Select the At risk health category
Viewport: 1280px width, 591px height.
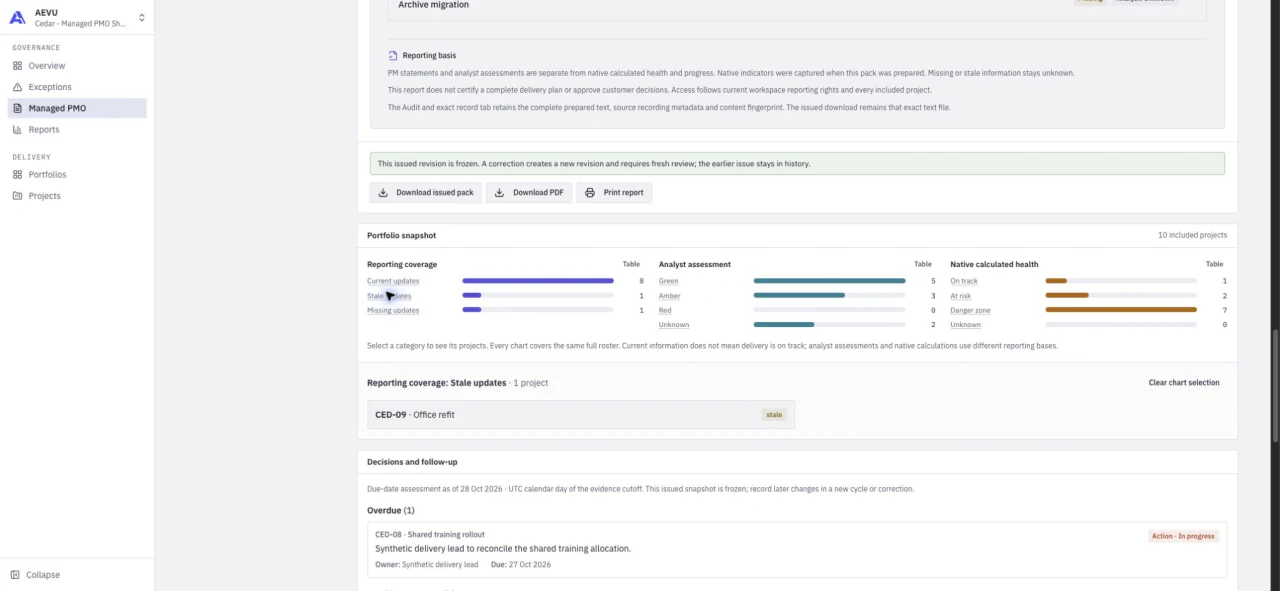(x=961, y=296)
